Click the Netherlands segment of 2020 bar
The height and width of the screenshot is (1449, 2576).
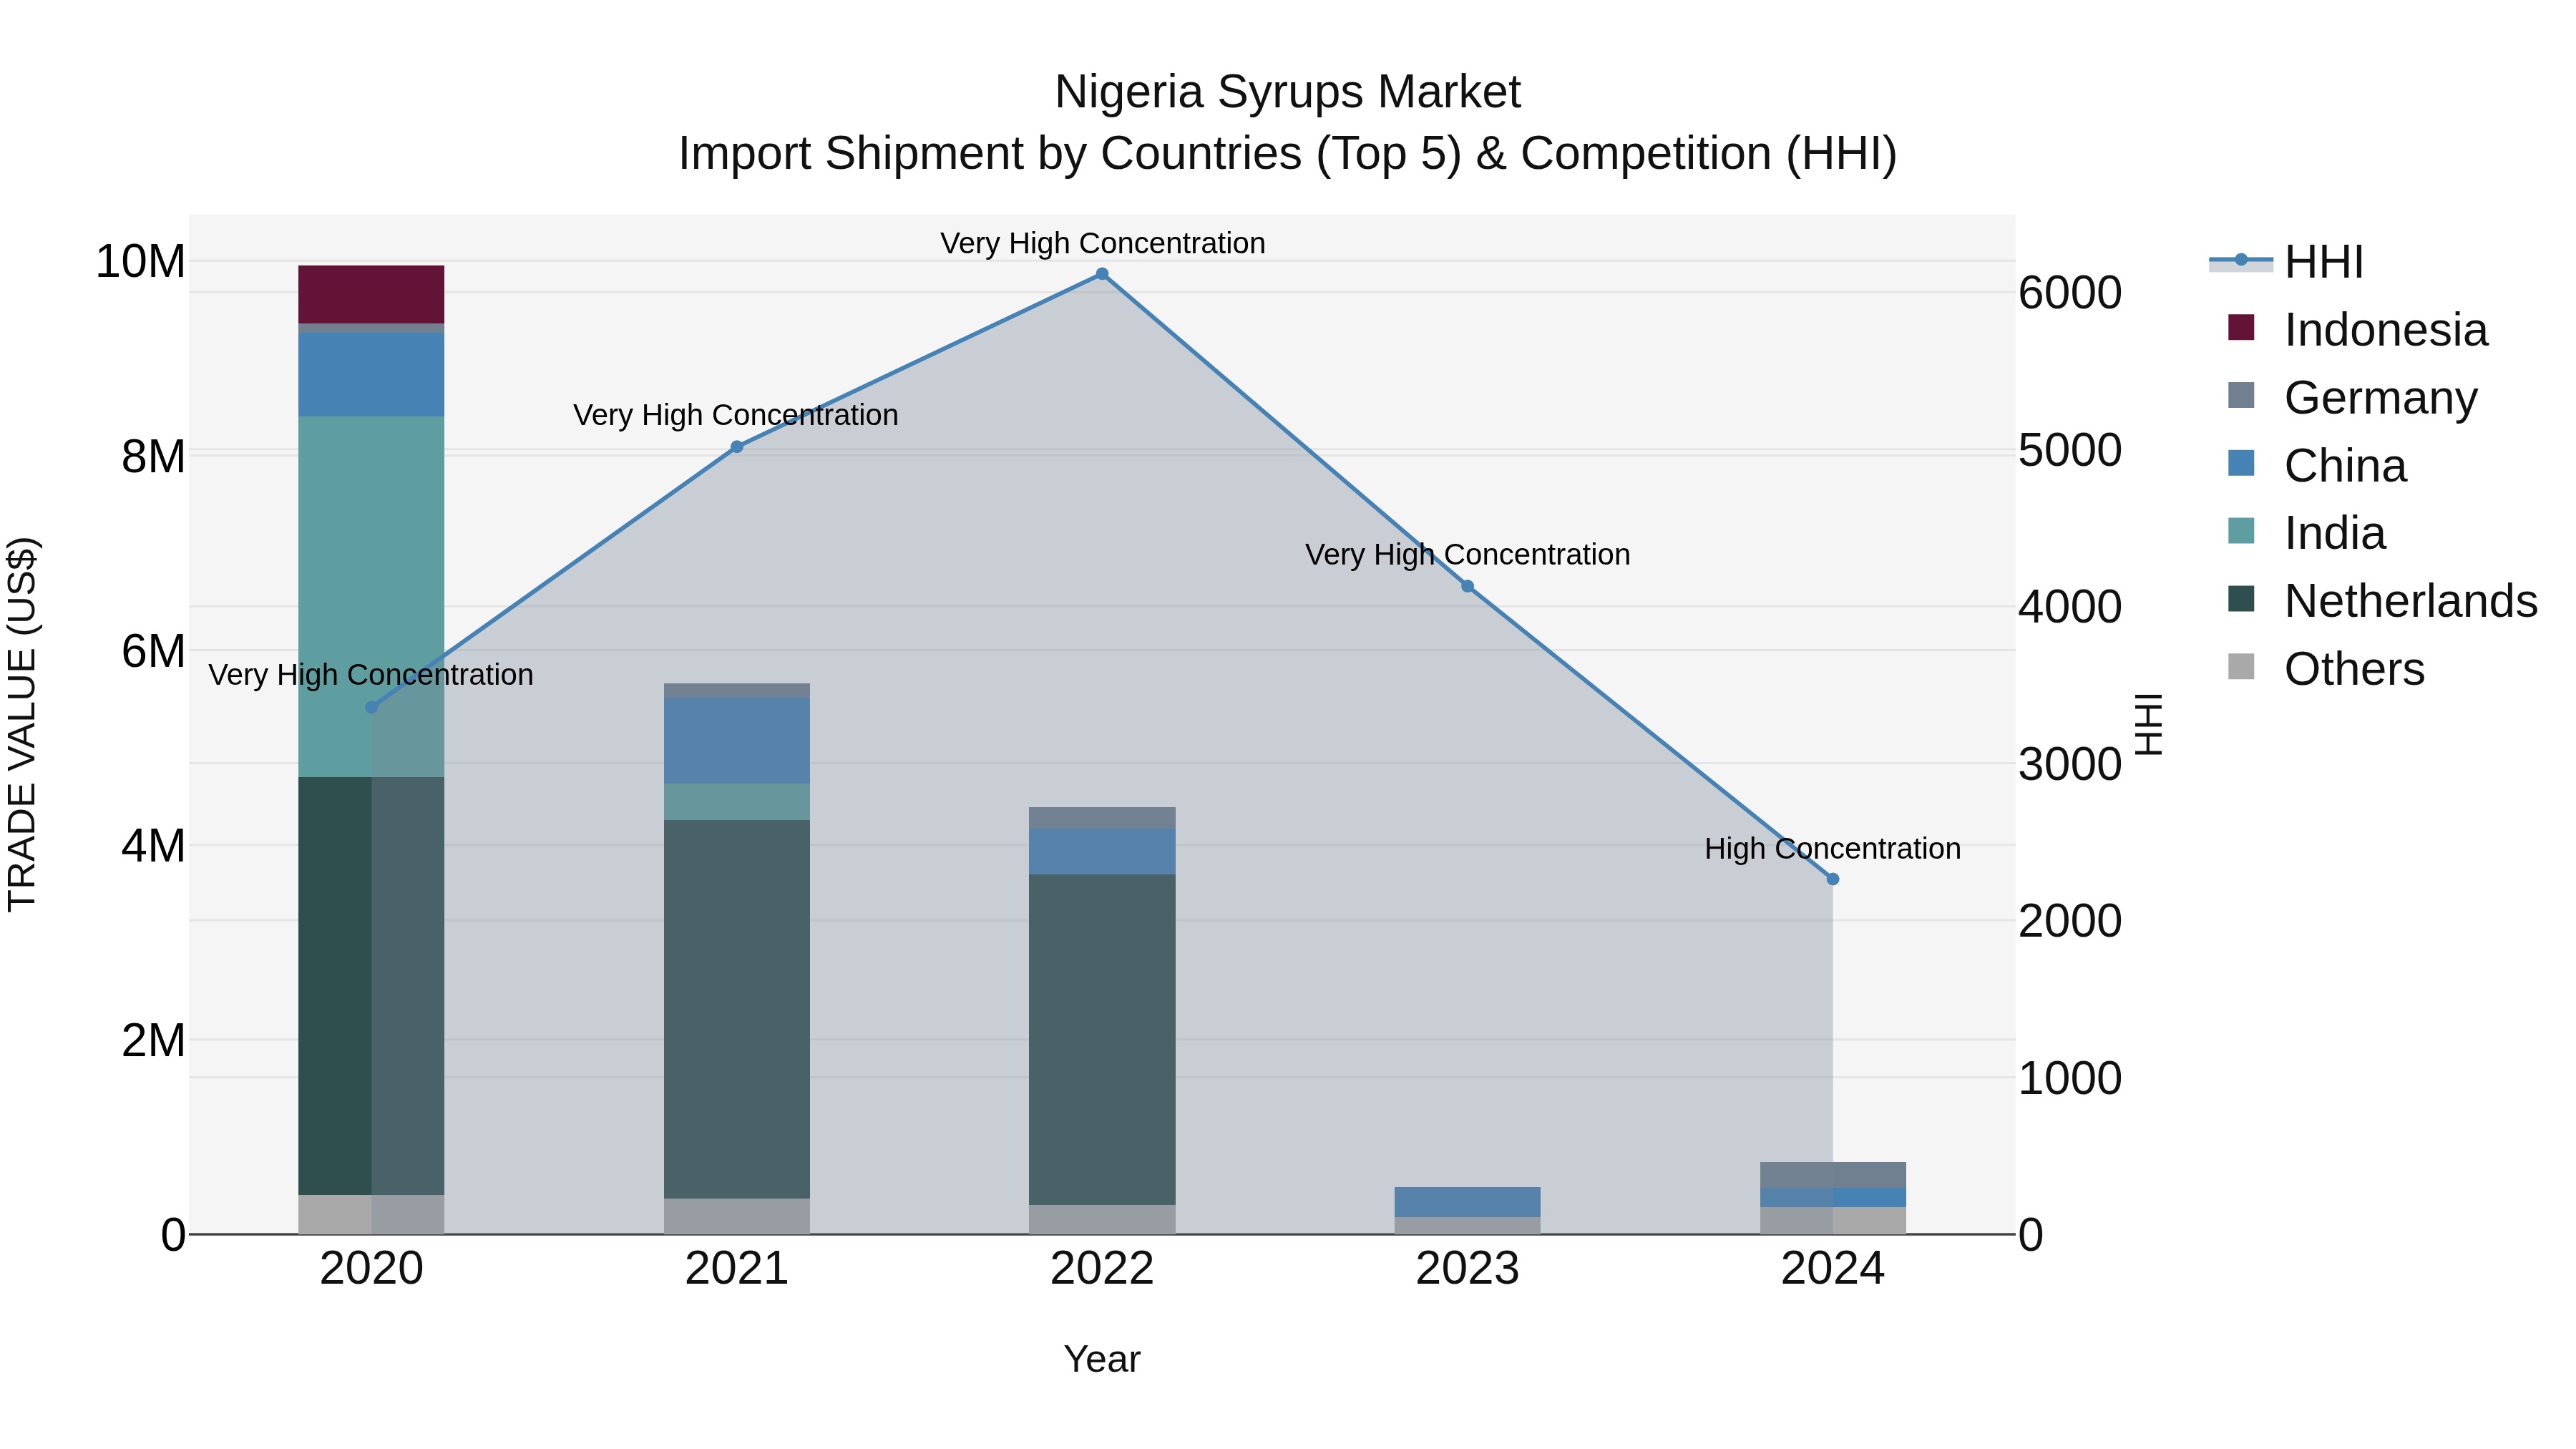point(371,986)
